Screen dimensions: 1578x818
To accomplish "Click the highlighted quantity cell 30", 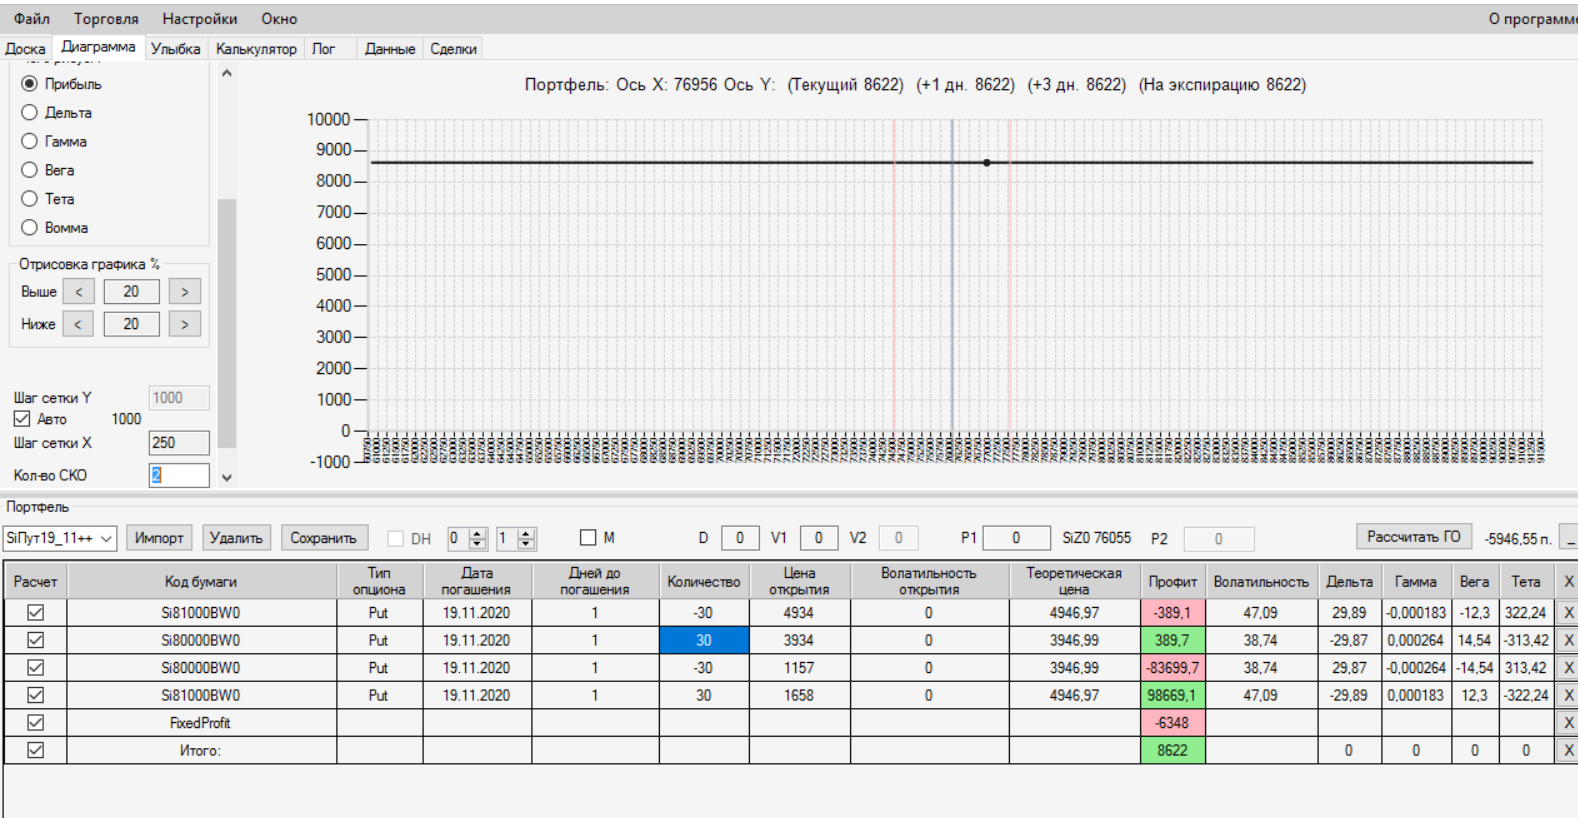I will pyautogui.click(x=704, y=640).
